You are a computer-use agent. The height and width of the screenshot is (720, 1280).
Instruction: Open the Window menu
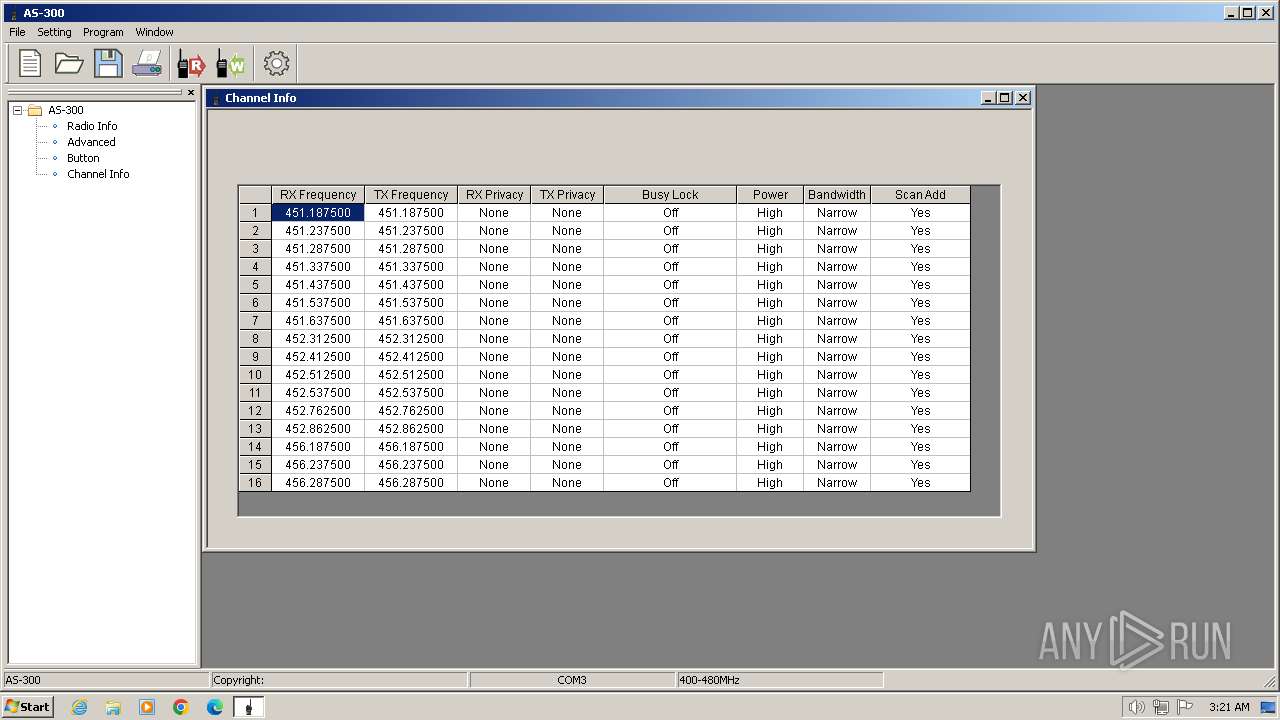coord(154,32)
